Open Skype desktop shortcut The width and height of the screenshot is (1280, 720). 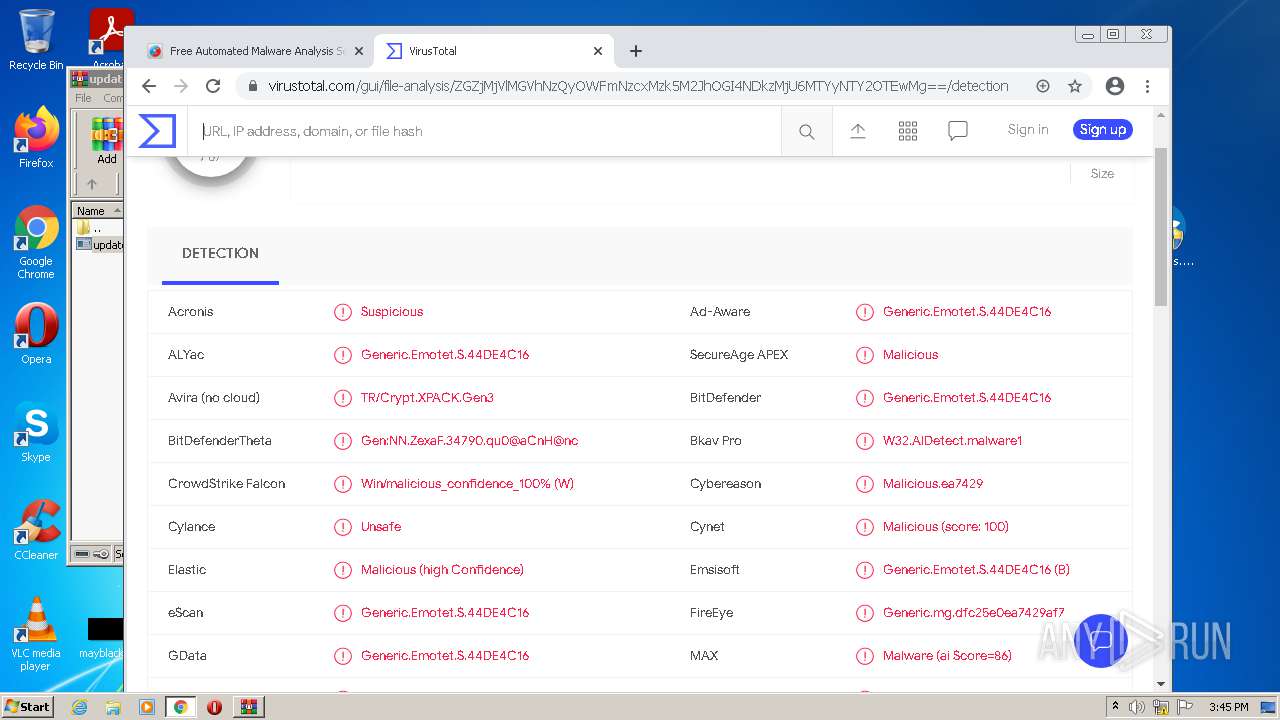36,432
